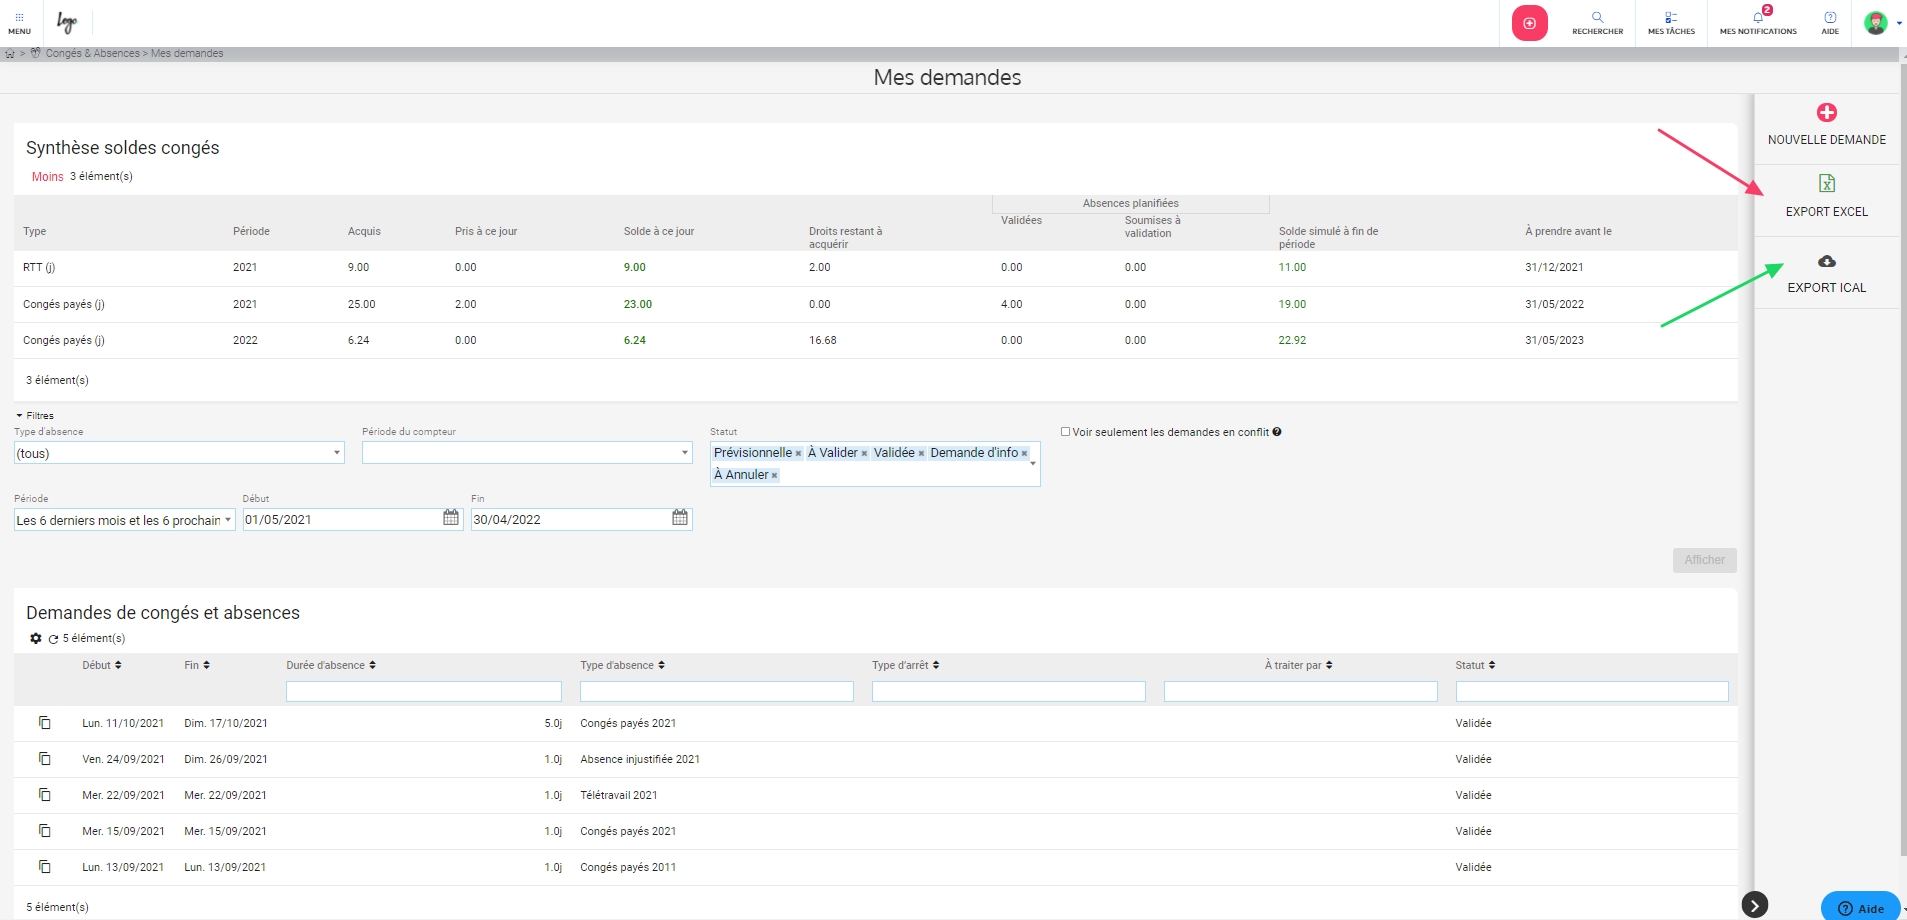Open the table settings gear icon

(36, 638)
